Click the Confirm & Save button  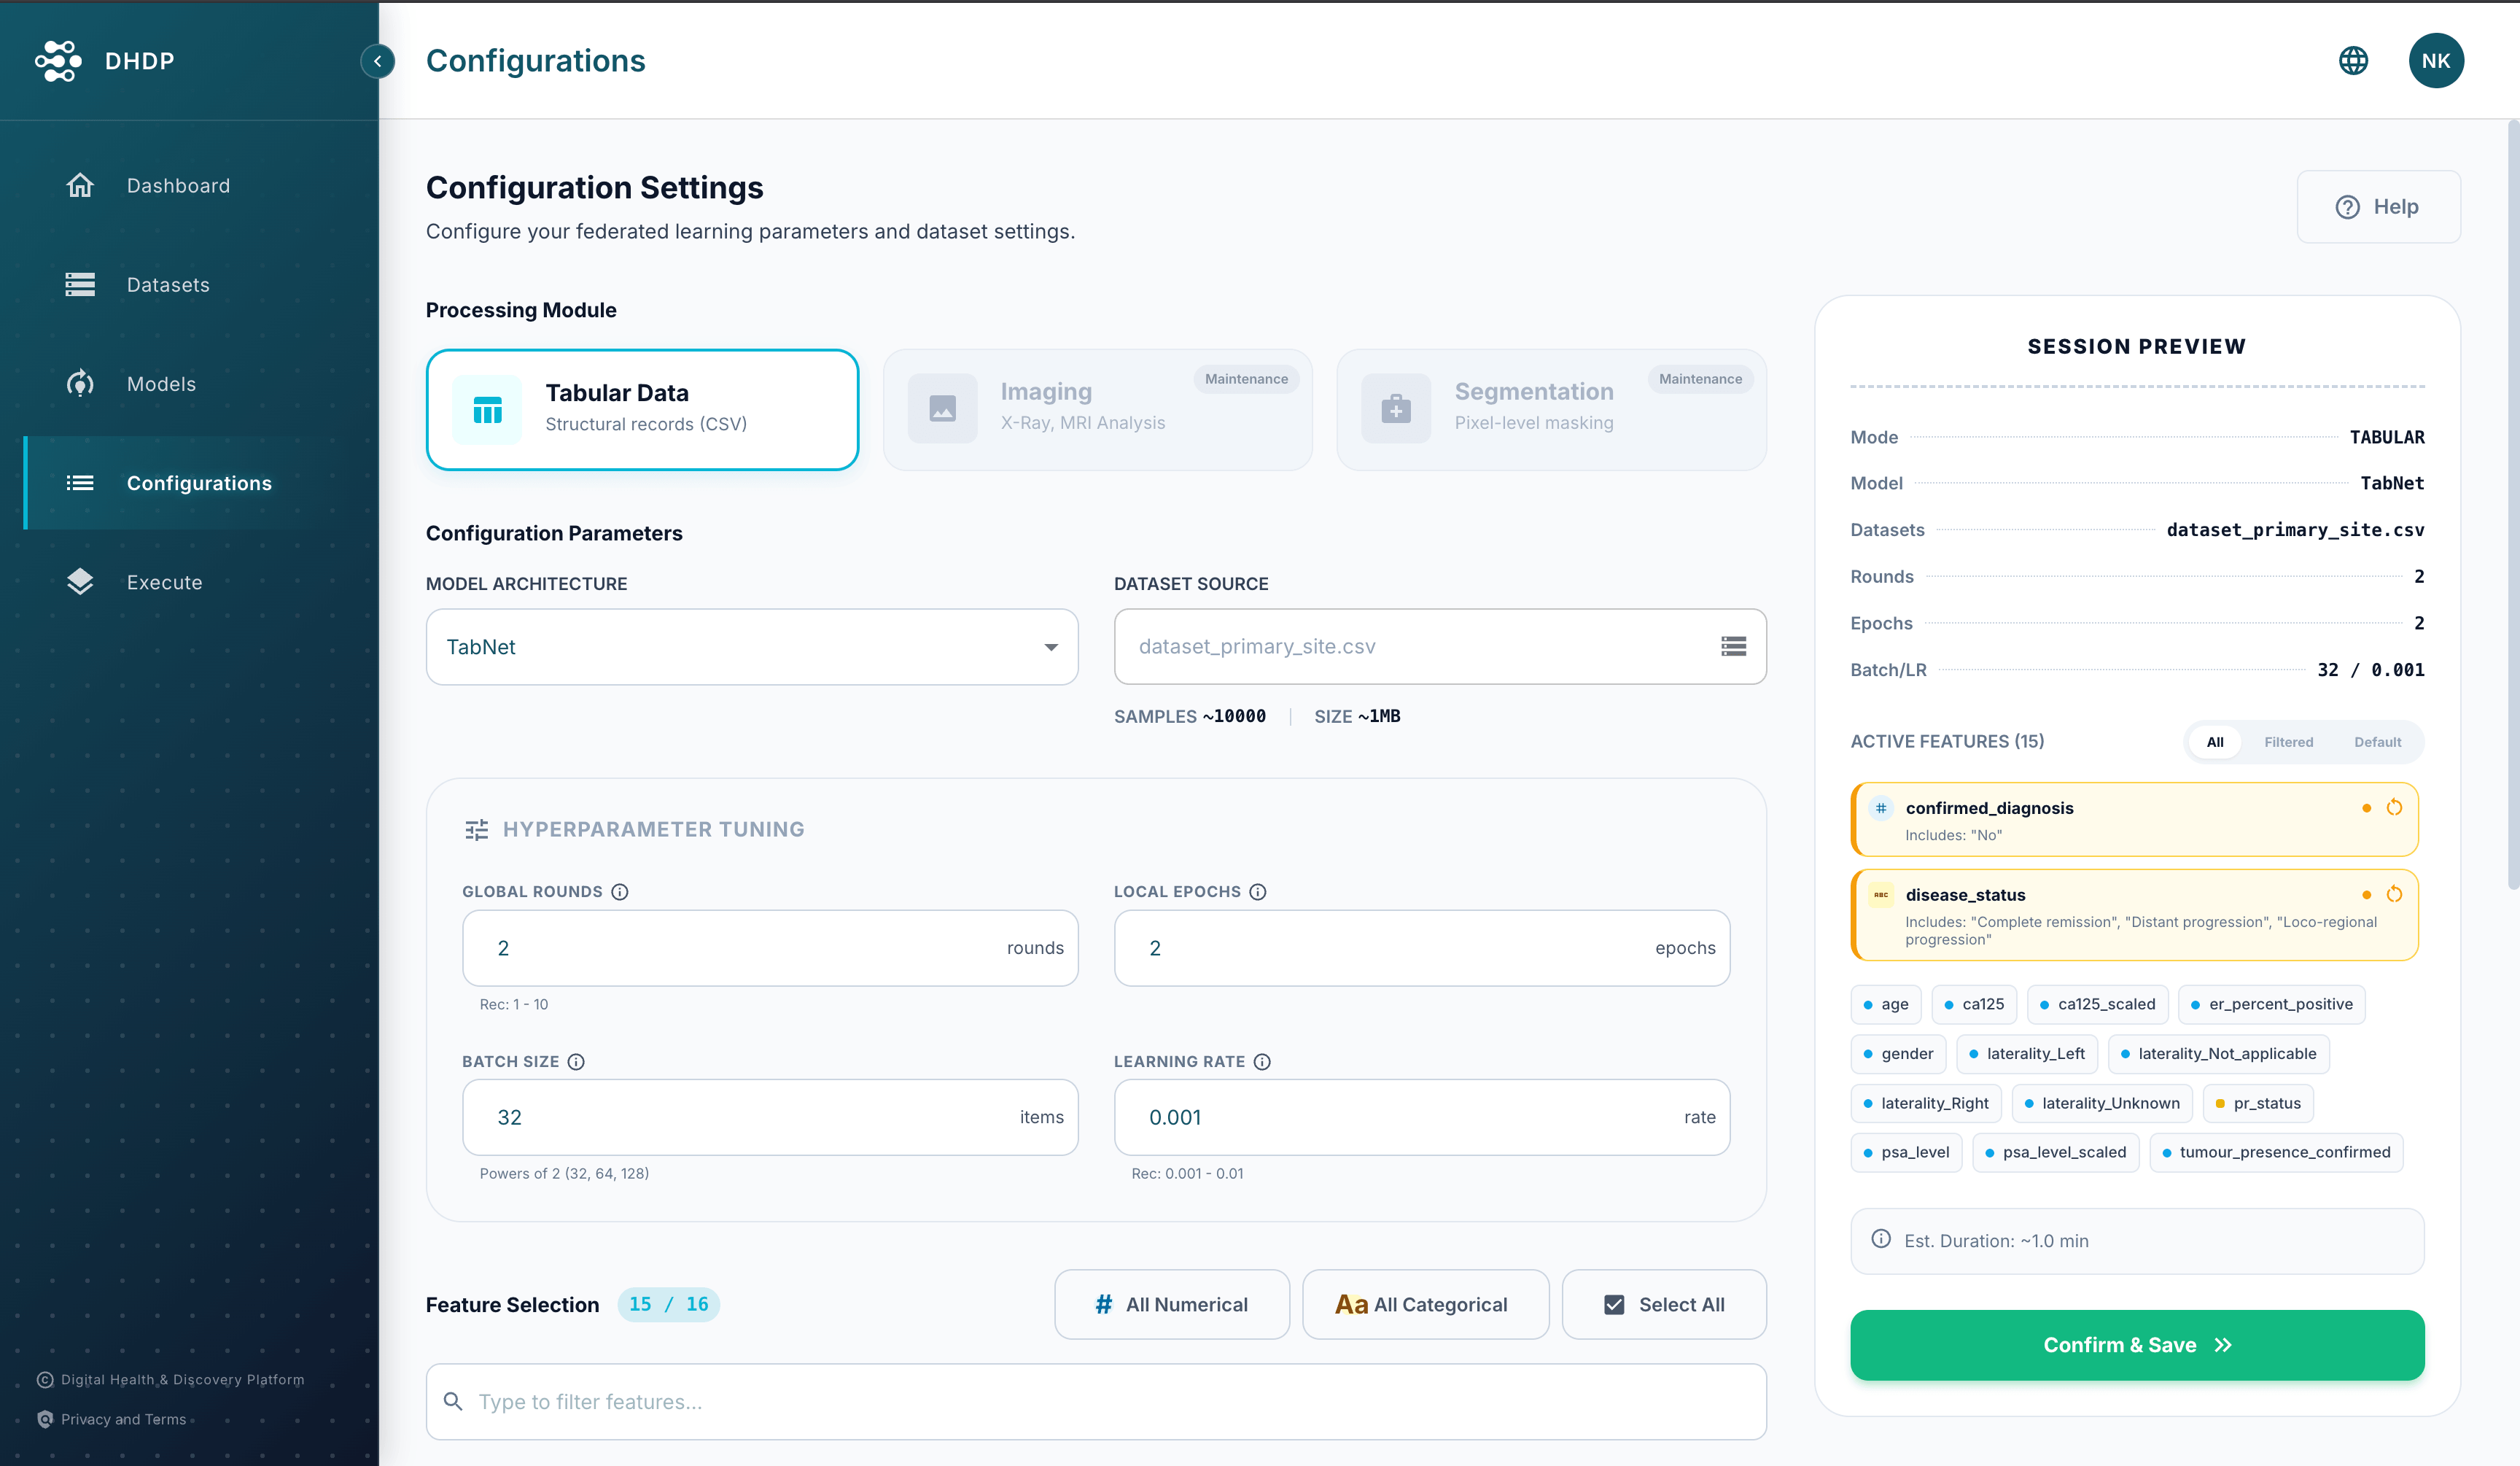click(x=2137, y=1345)
